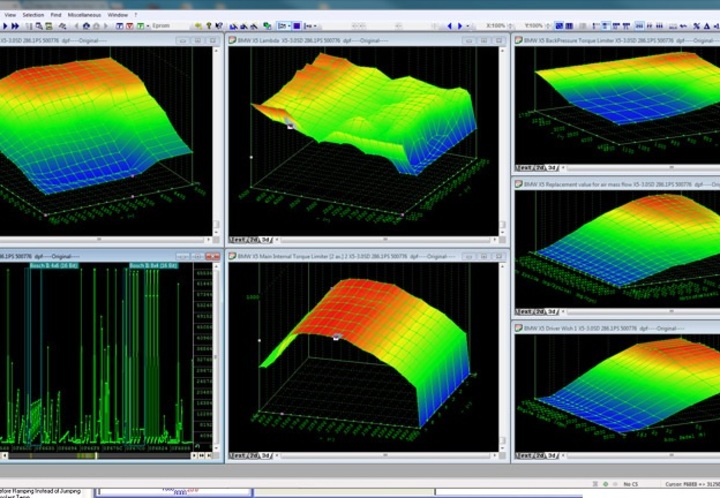This screenshot has height=498, width=720.
Task: Click the Main Internal Torque Limiter window icon
Action: pos(233,256)
